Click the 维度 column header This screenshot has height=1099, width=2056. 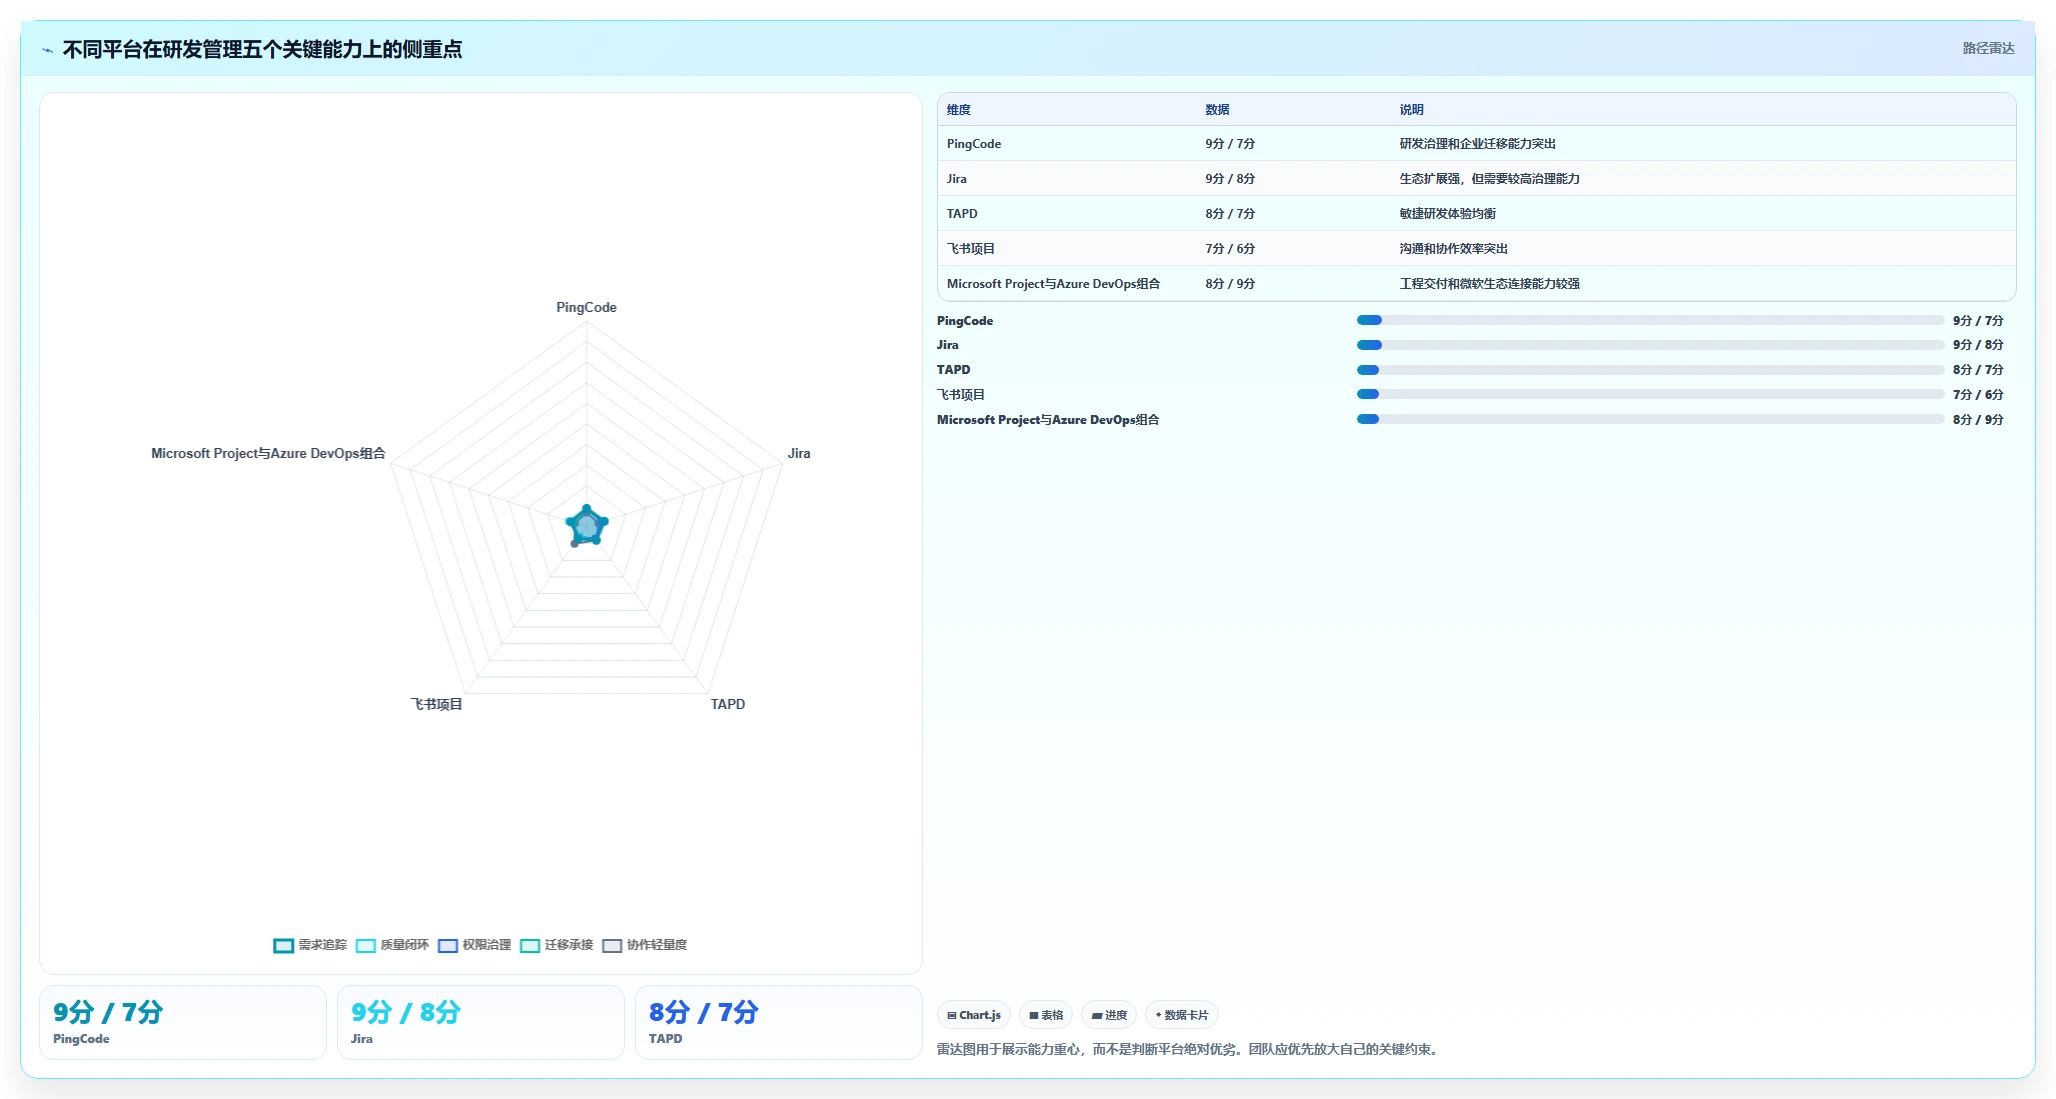[x=959, y=110]
